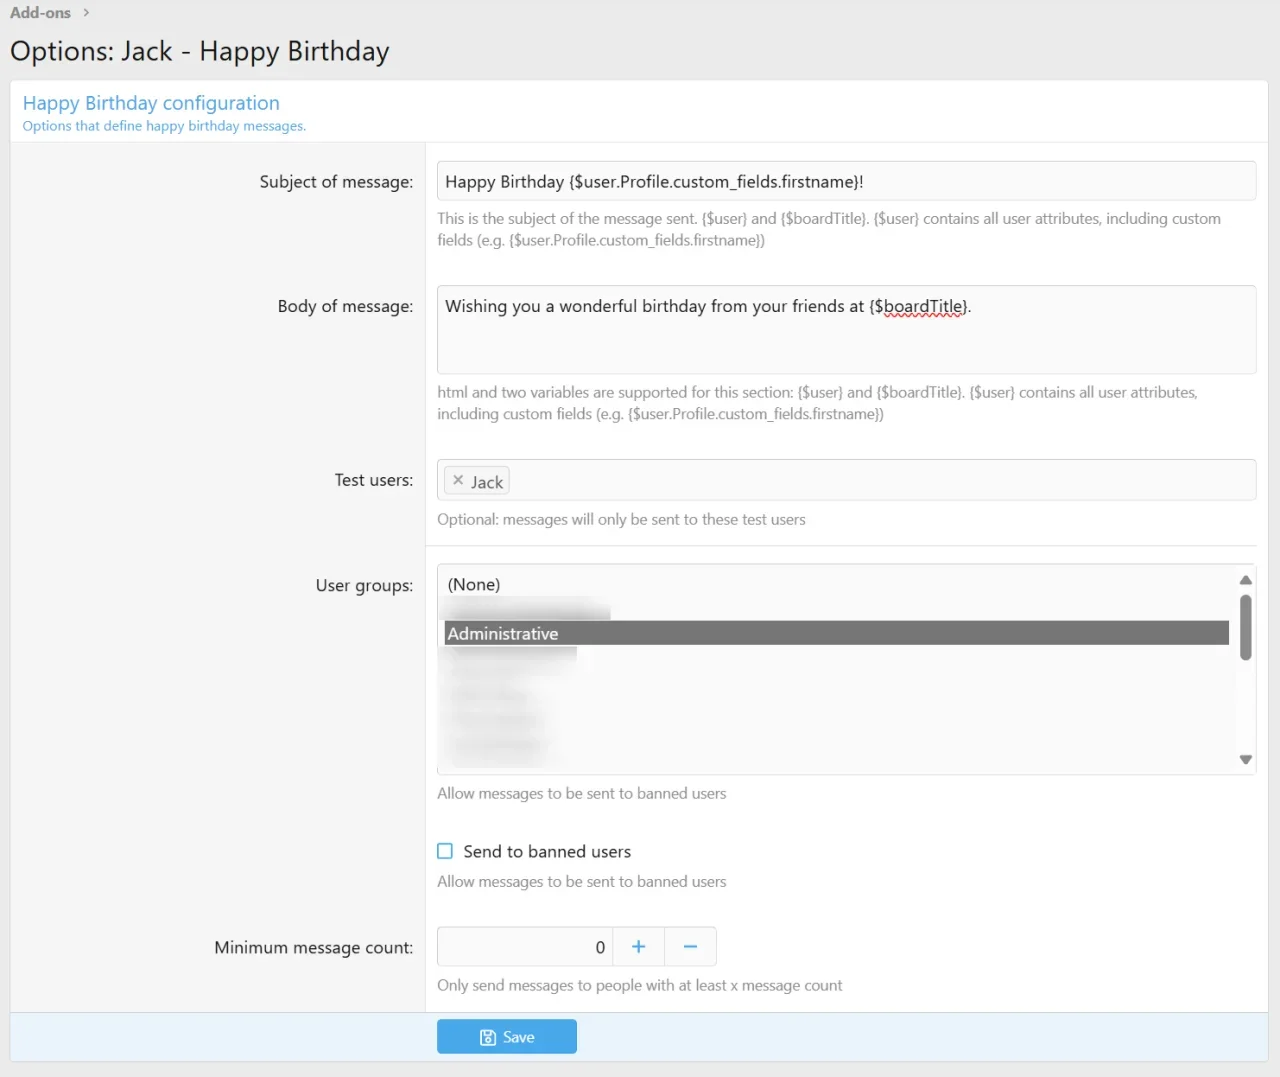Click inside the Body of message textarea
The height and width of the screenshot is (1077, 1280).
point(846,330)
